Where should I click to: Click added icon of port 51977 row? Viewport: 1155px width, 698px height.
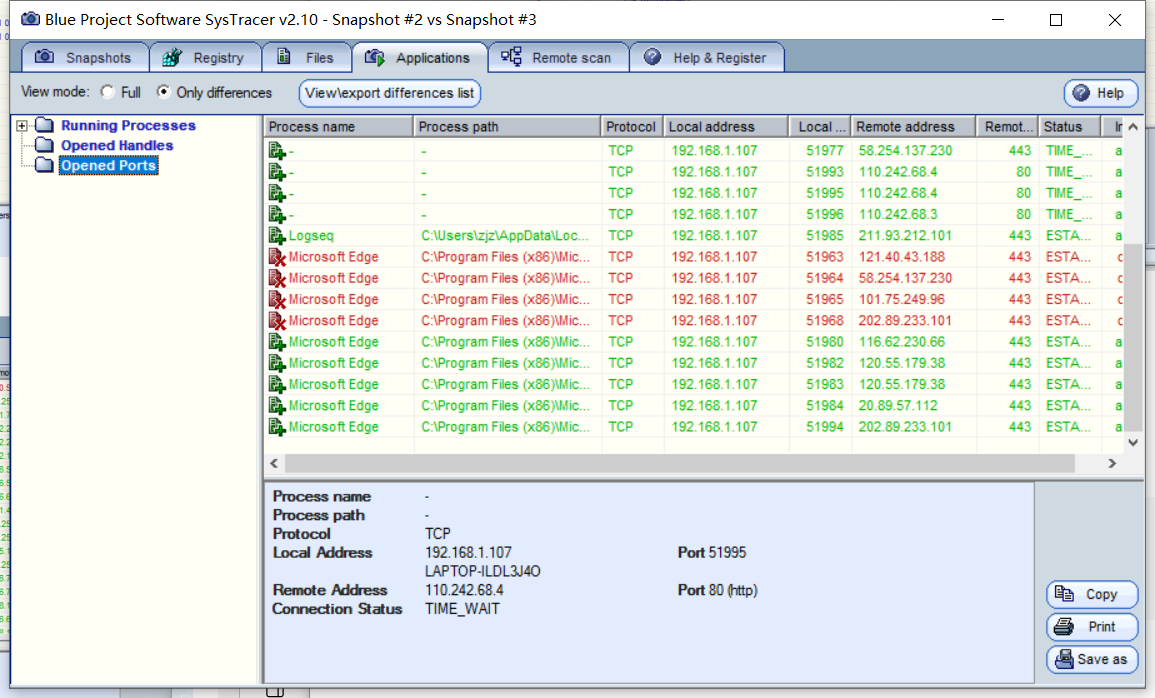(277, 151)
